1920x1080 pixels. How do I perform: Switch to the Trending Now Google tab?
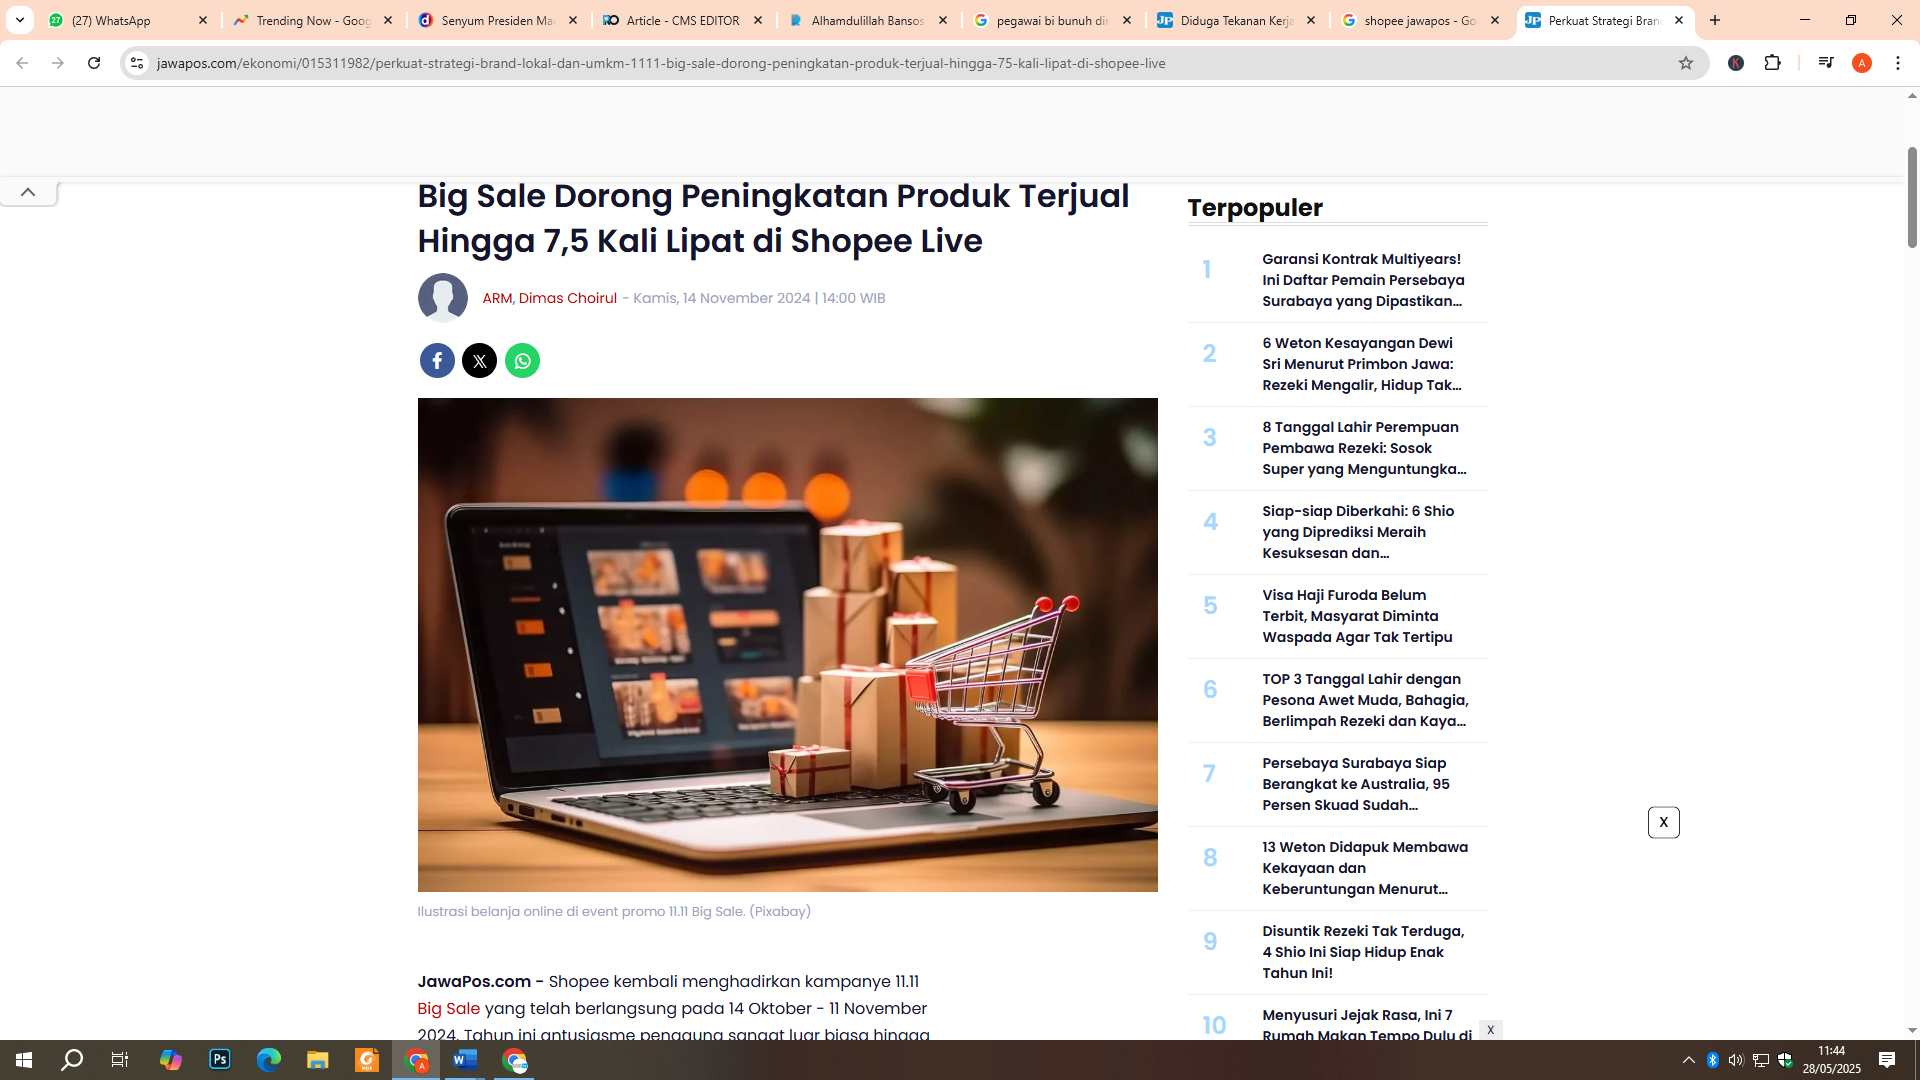313,20
